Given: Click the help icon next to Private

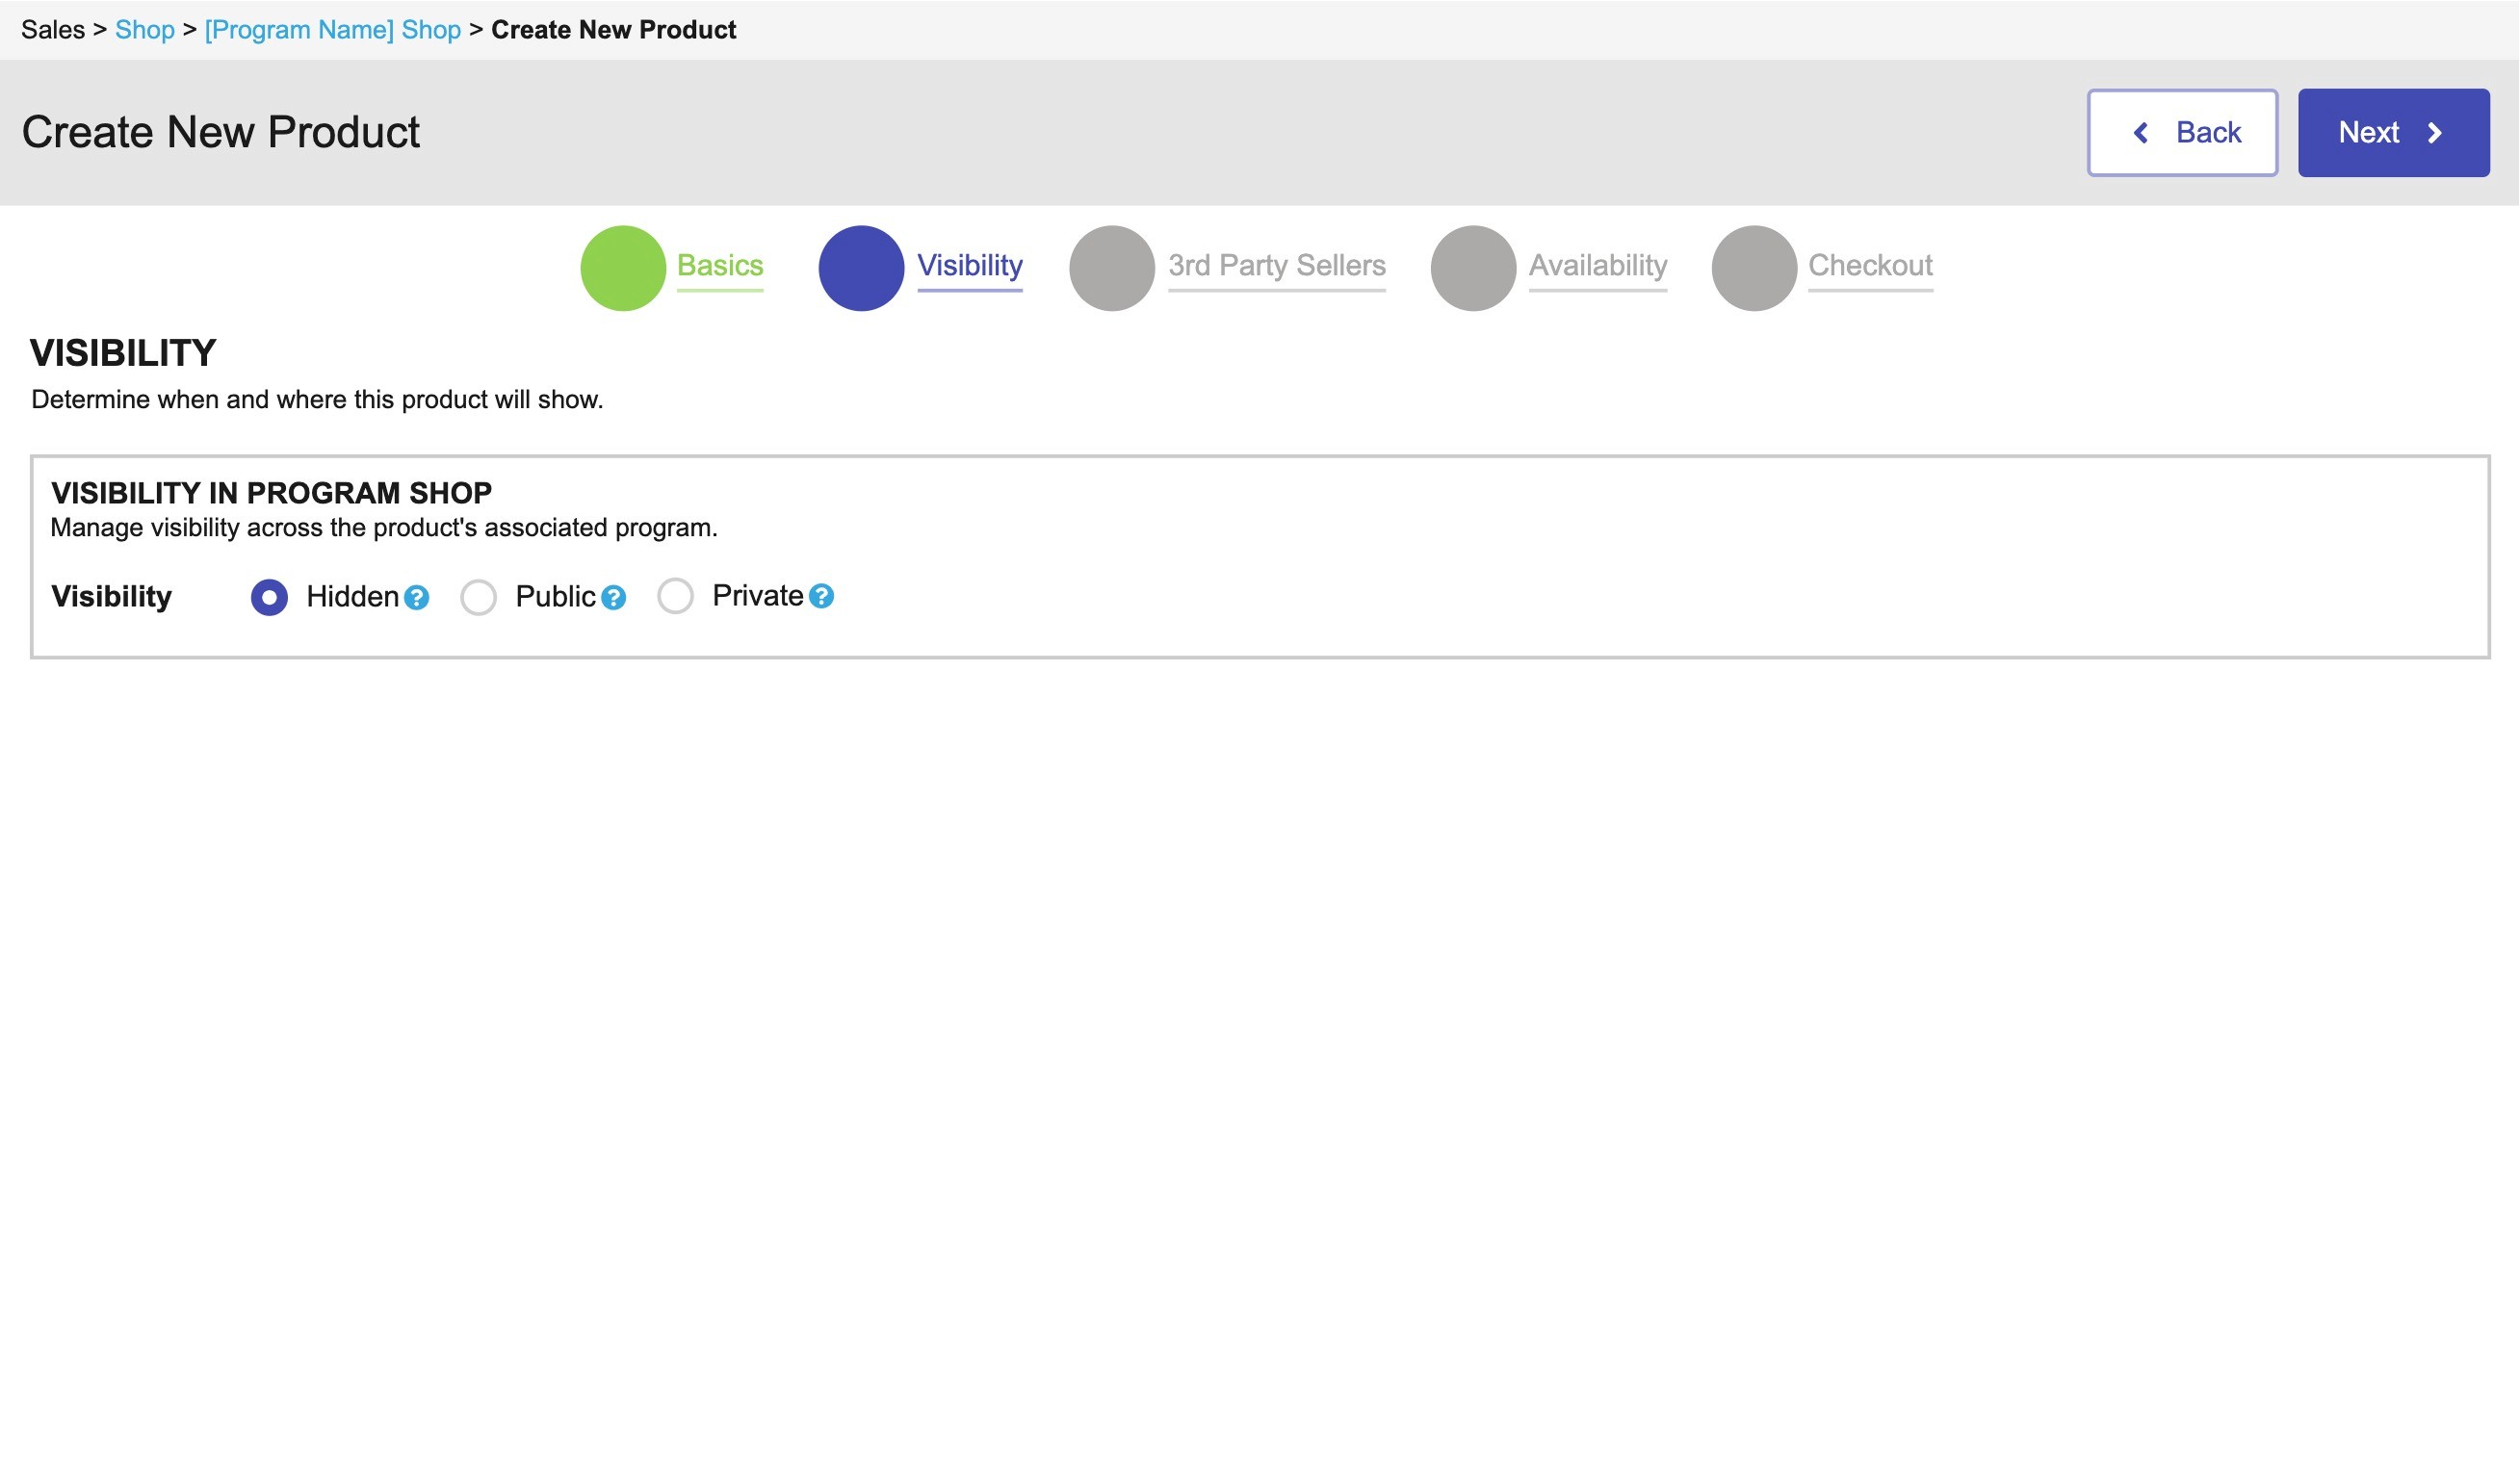Looking at the screenshot, I should [x=822, y=597].
